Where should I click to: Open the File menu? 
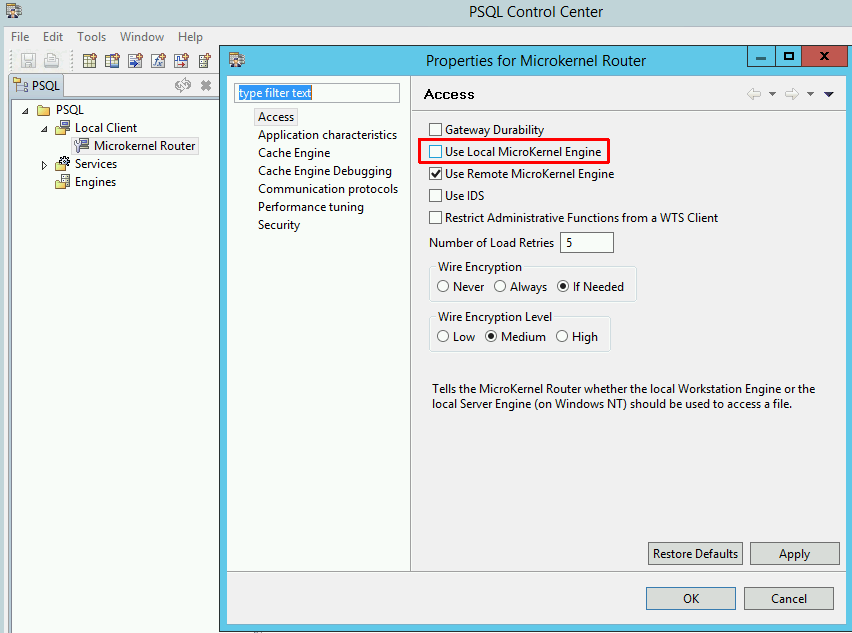point(20,37)
